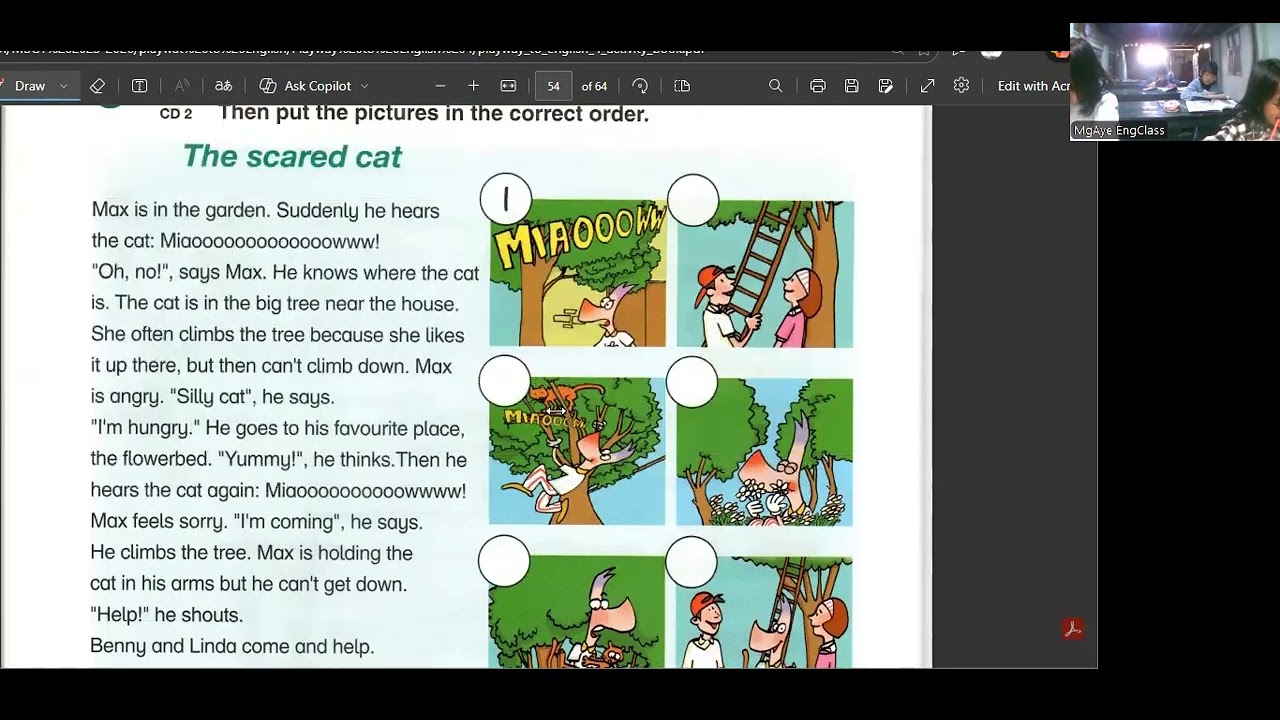This screenshot has width=1280, height=720.
Task: Zoom in with the plus icon
Action: coord(474,86)
